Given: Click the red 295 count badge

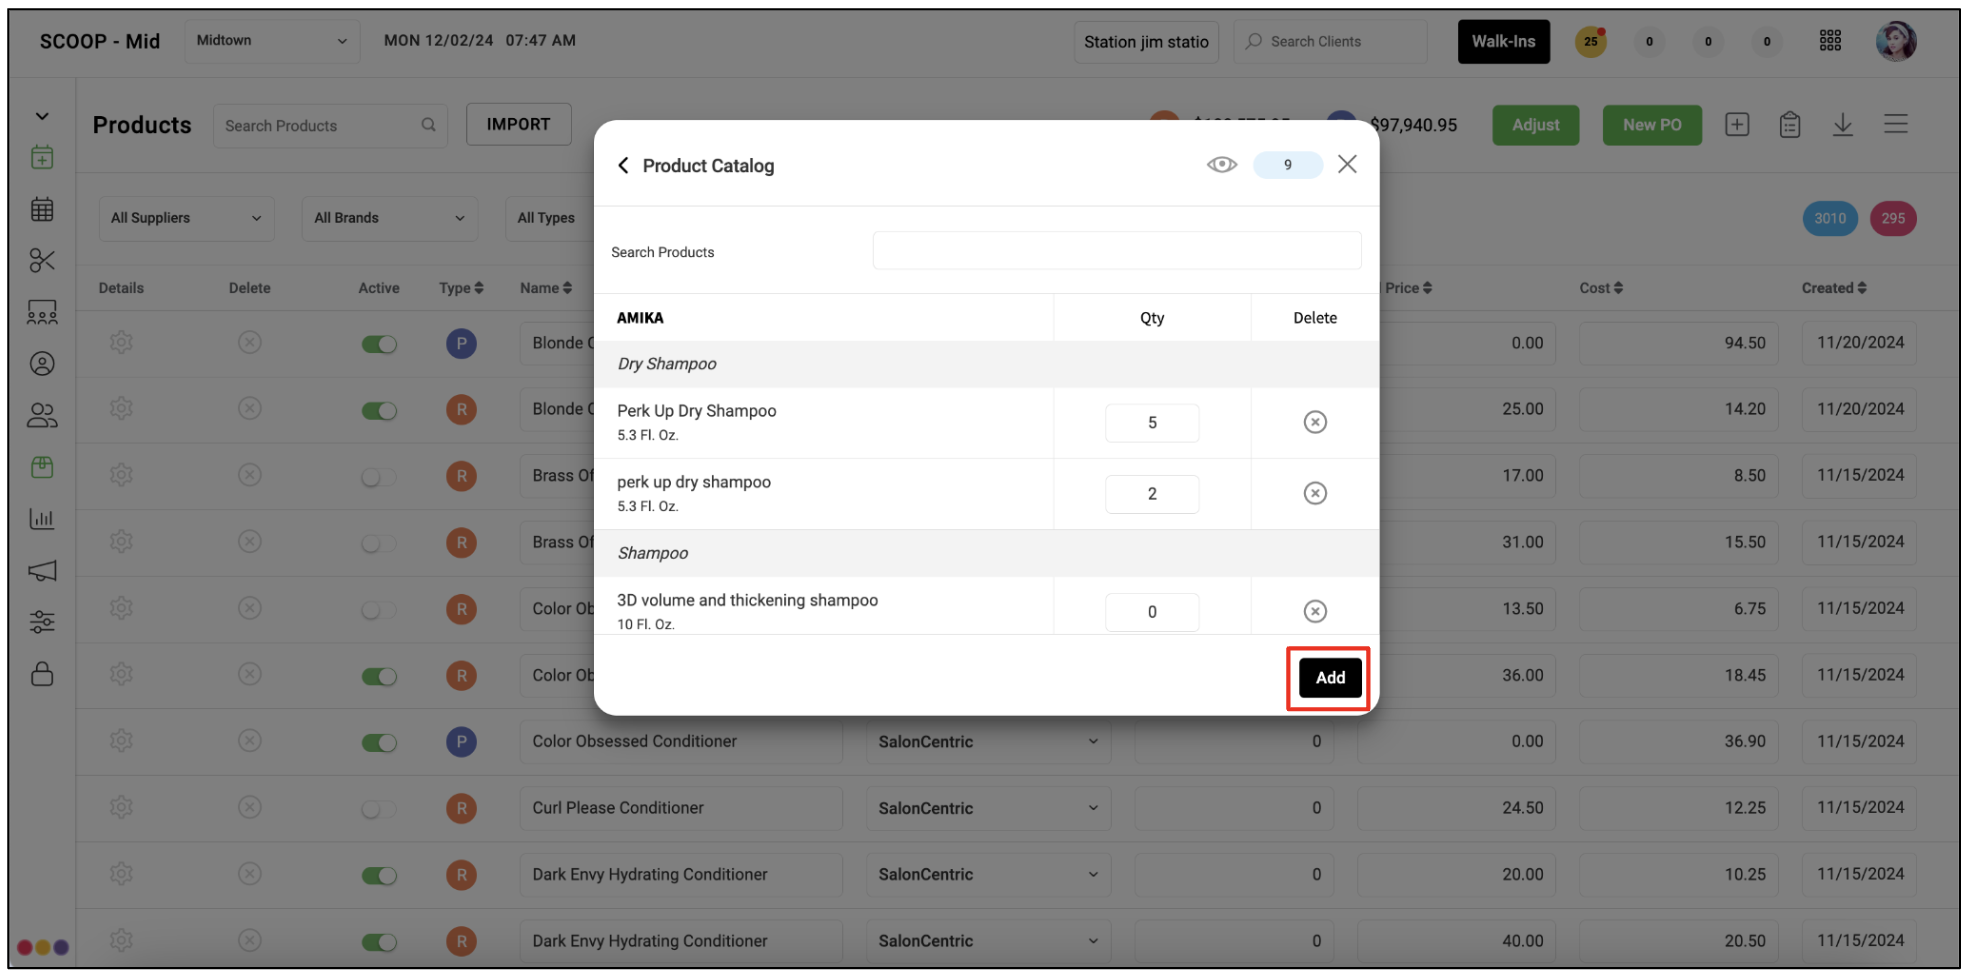Looking at the screenshot, I should coord(1893,218).
